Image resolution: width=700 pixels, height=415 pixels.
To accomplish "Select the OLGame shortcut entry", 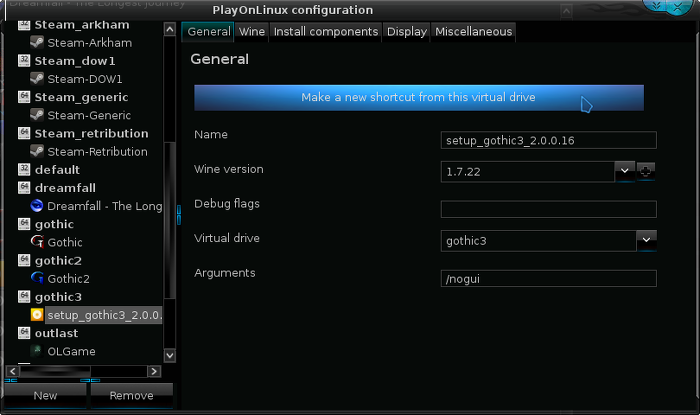I will coord(71,351).
